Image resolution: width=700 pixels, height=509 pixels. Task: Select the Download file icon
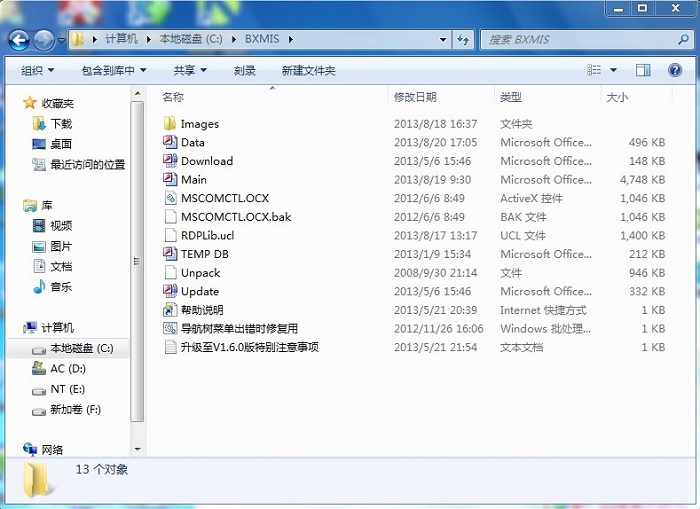tap(170, 161)
